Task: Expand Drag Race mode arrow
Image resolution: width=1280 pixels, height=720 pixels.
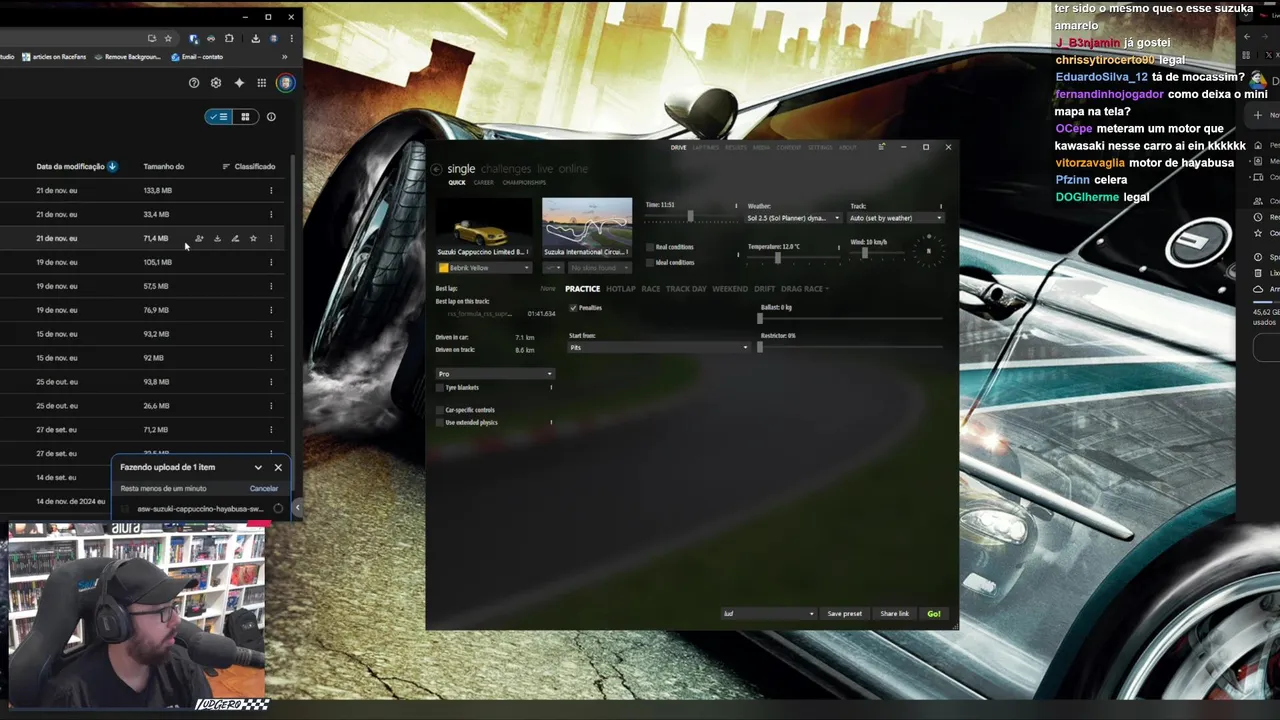Action: [826, 289]
